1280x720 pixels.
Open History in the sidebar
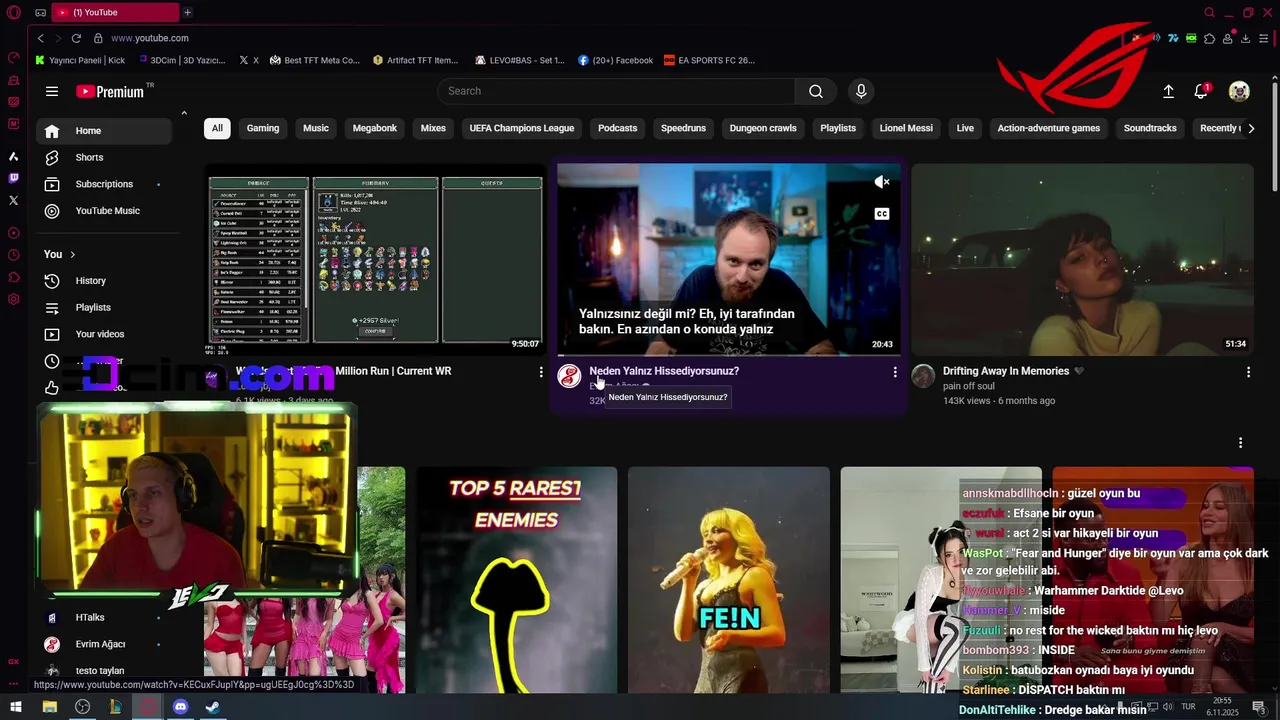tap(104, 281)
